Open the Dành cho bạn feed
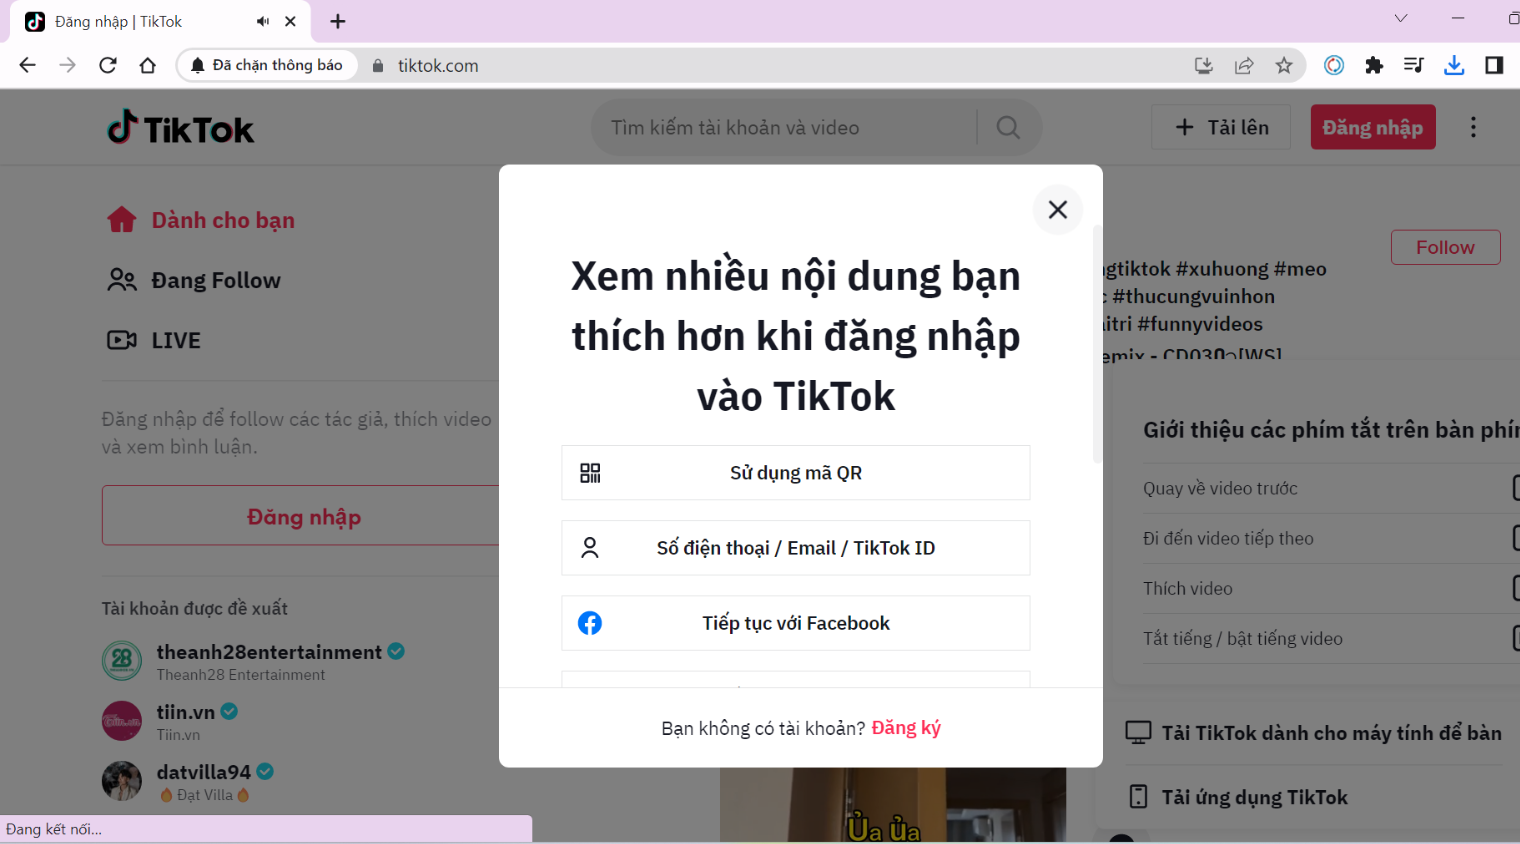Screen dimensions: 1520x844 201,220
